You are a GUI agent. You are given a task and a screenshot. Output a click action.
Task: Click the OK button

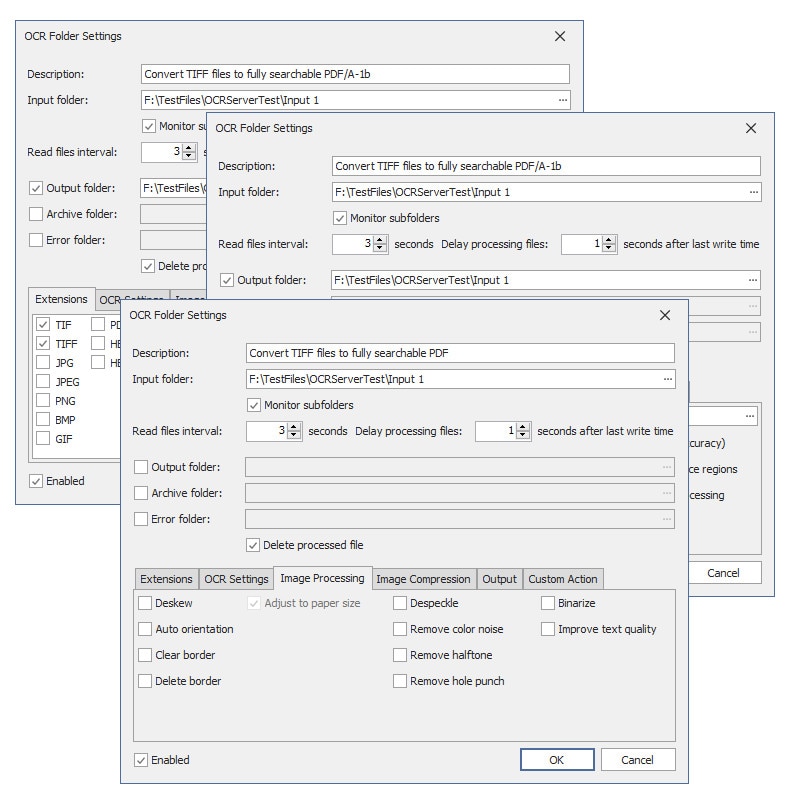tap(557, 760)
